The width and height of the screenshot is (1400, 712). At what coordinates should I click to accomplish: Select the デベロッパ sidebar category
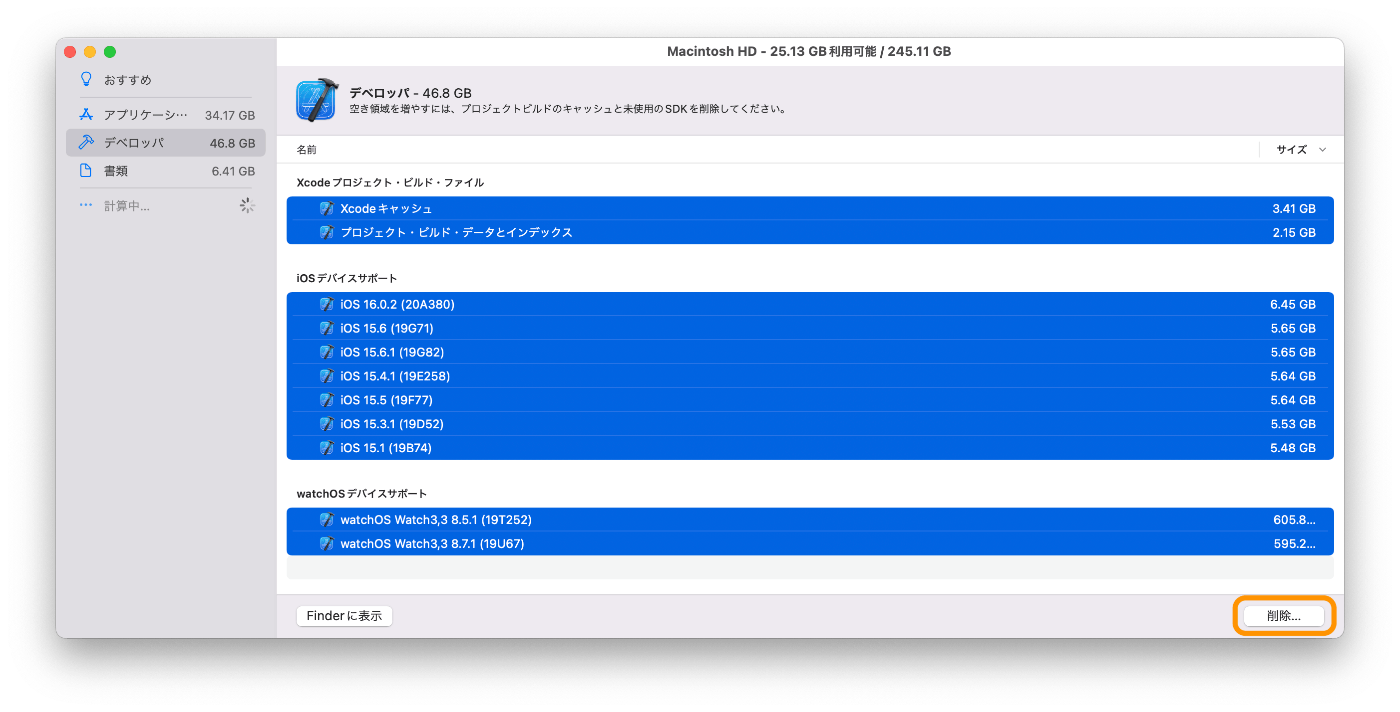(166, 143)
